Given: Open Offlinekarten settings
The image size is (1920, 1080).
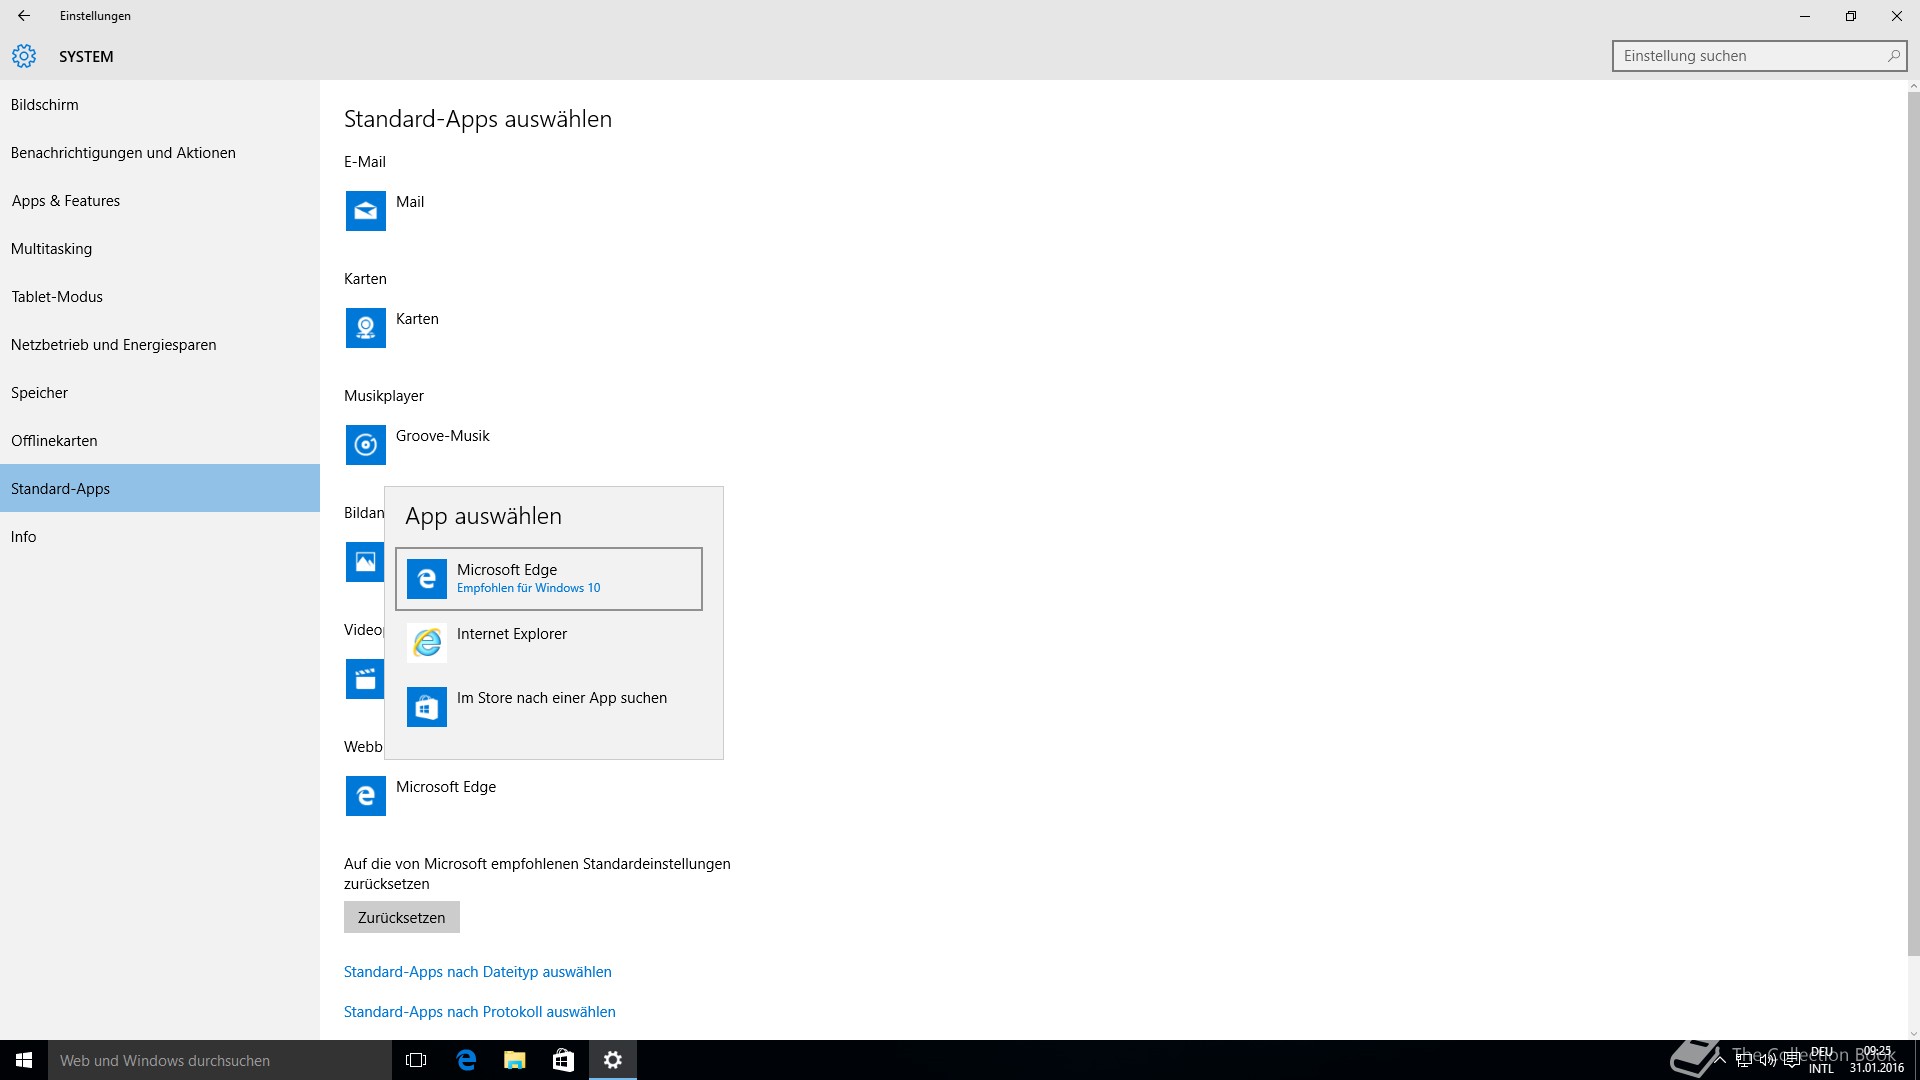Looking at the screenshot, I should click(160, 440).
